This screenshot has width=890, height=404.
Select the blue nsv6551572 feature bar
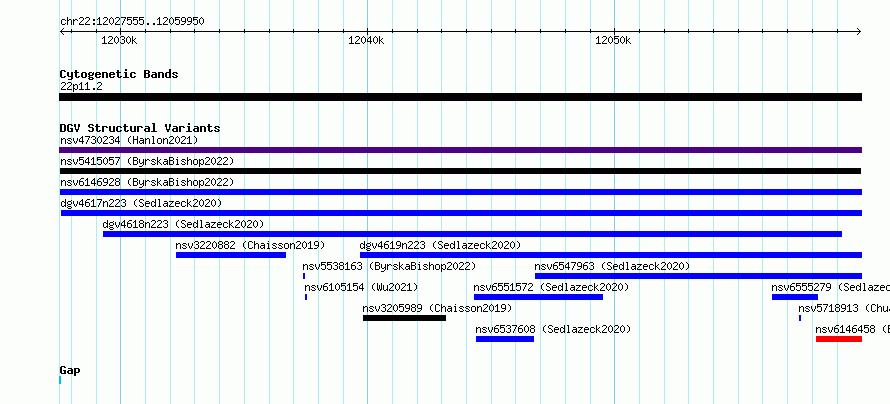pyautogui.click(x=538, y=297)
